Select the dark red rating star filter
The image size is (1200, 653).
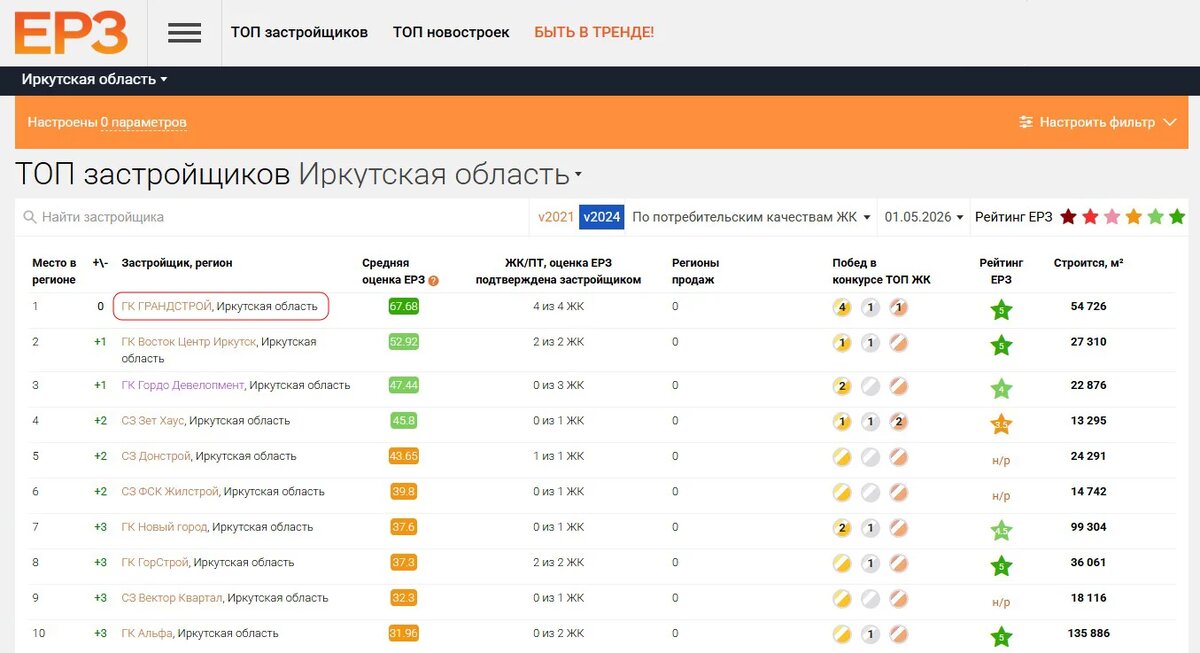(x=1068, y=217)
